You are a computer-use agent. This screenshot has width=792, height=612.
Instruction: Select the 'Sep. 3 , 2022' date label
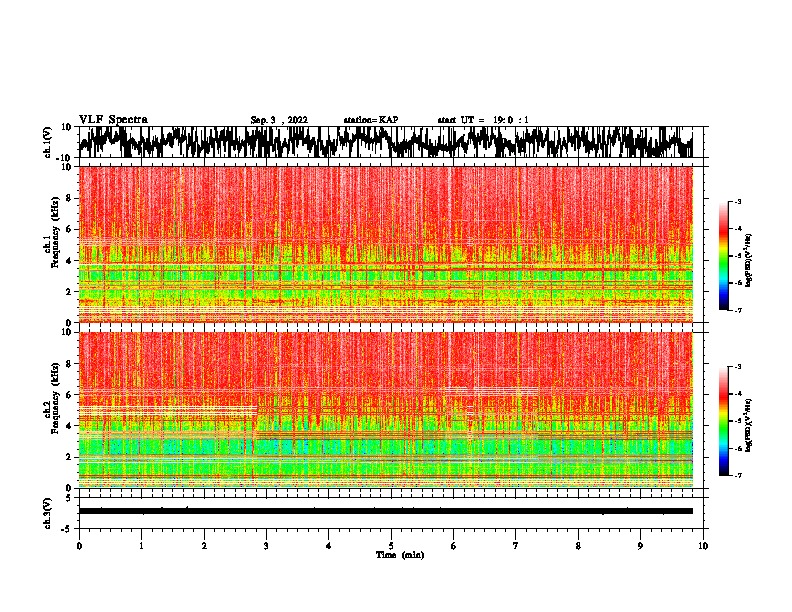click(279, 120)
